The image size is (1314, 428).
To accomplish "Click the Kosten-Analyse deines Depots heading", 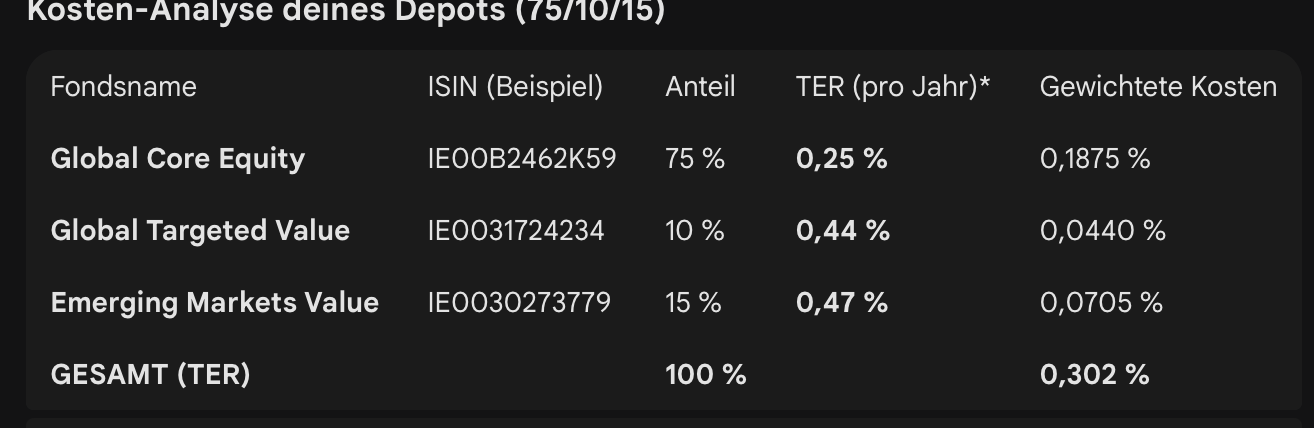I will [345, 12].
